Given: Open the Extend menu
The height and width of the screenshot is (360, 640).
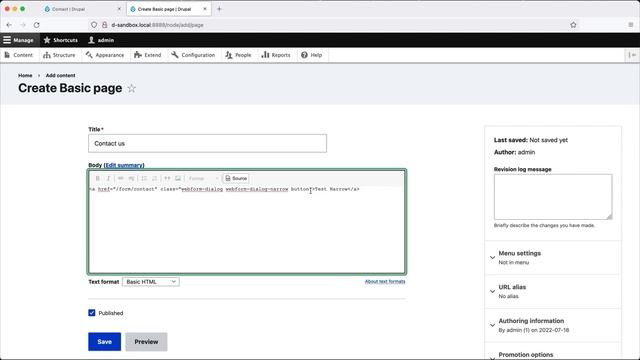Looking at the screenshot, I should coord(148,55).
